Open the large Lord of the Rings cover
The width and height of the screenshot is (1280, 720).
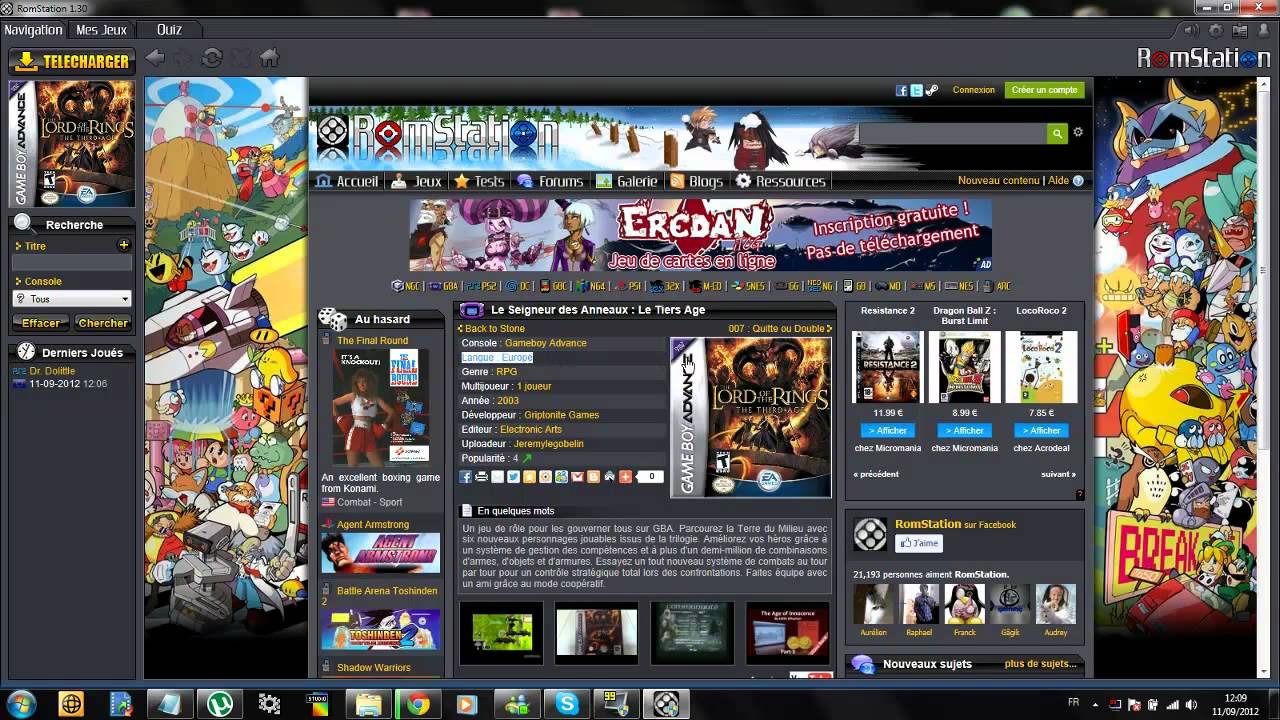(x=751, y=417)
